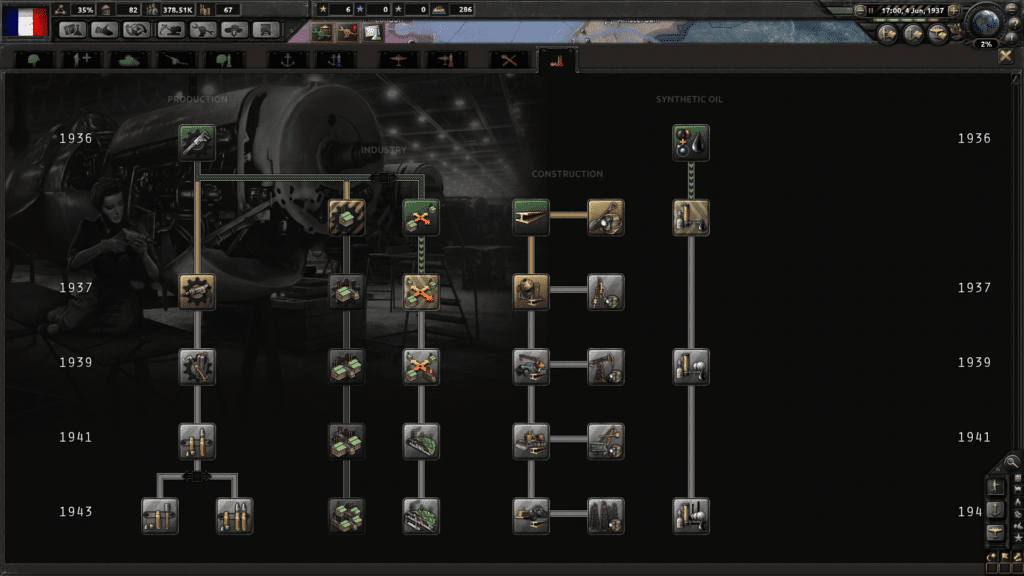Click the 1939 dispersed industry technology
The height and width of the screenshot is (576, 1024).
(x=421, y=366)
